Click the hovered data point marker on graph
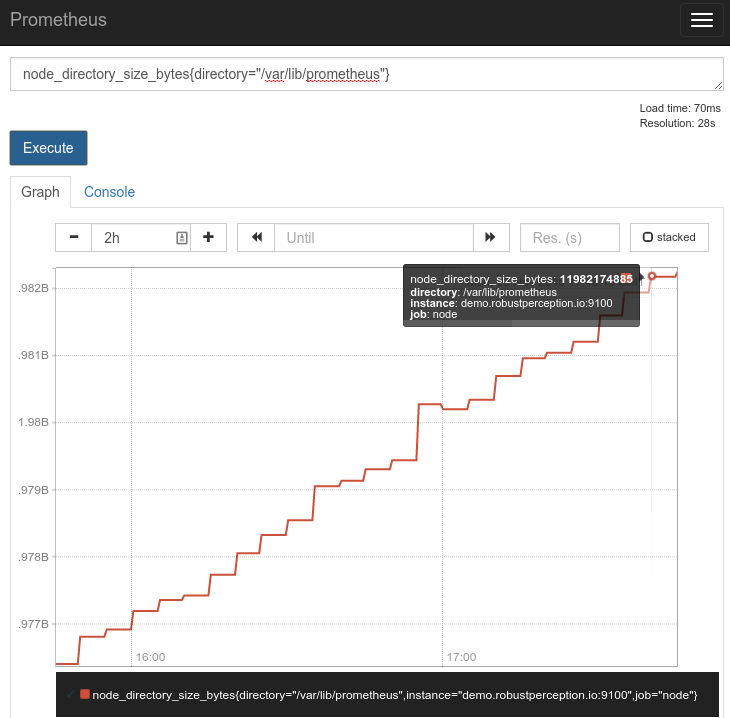The width and height of the screenshot is (730, 718). click(x=652, y=276)
